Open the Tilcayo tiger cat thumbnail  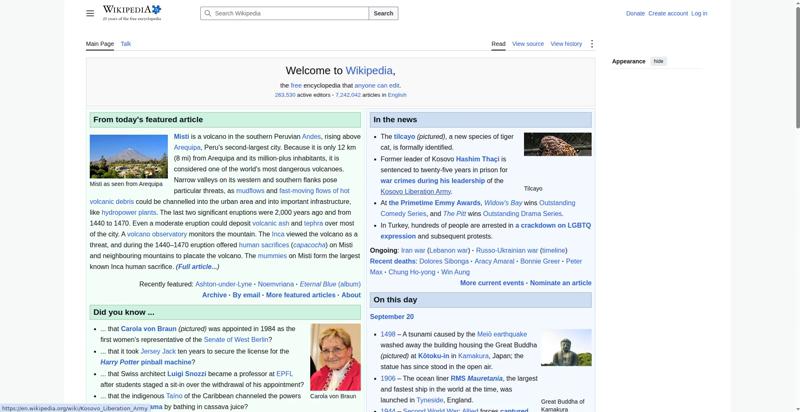point(558,144)
